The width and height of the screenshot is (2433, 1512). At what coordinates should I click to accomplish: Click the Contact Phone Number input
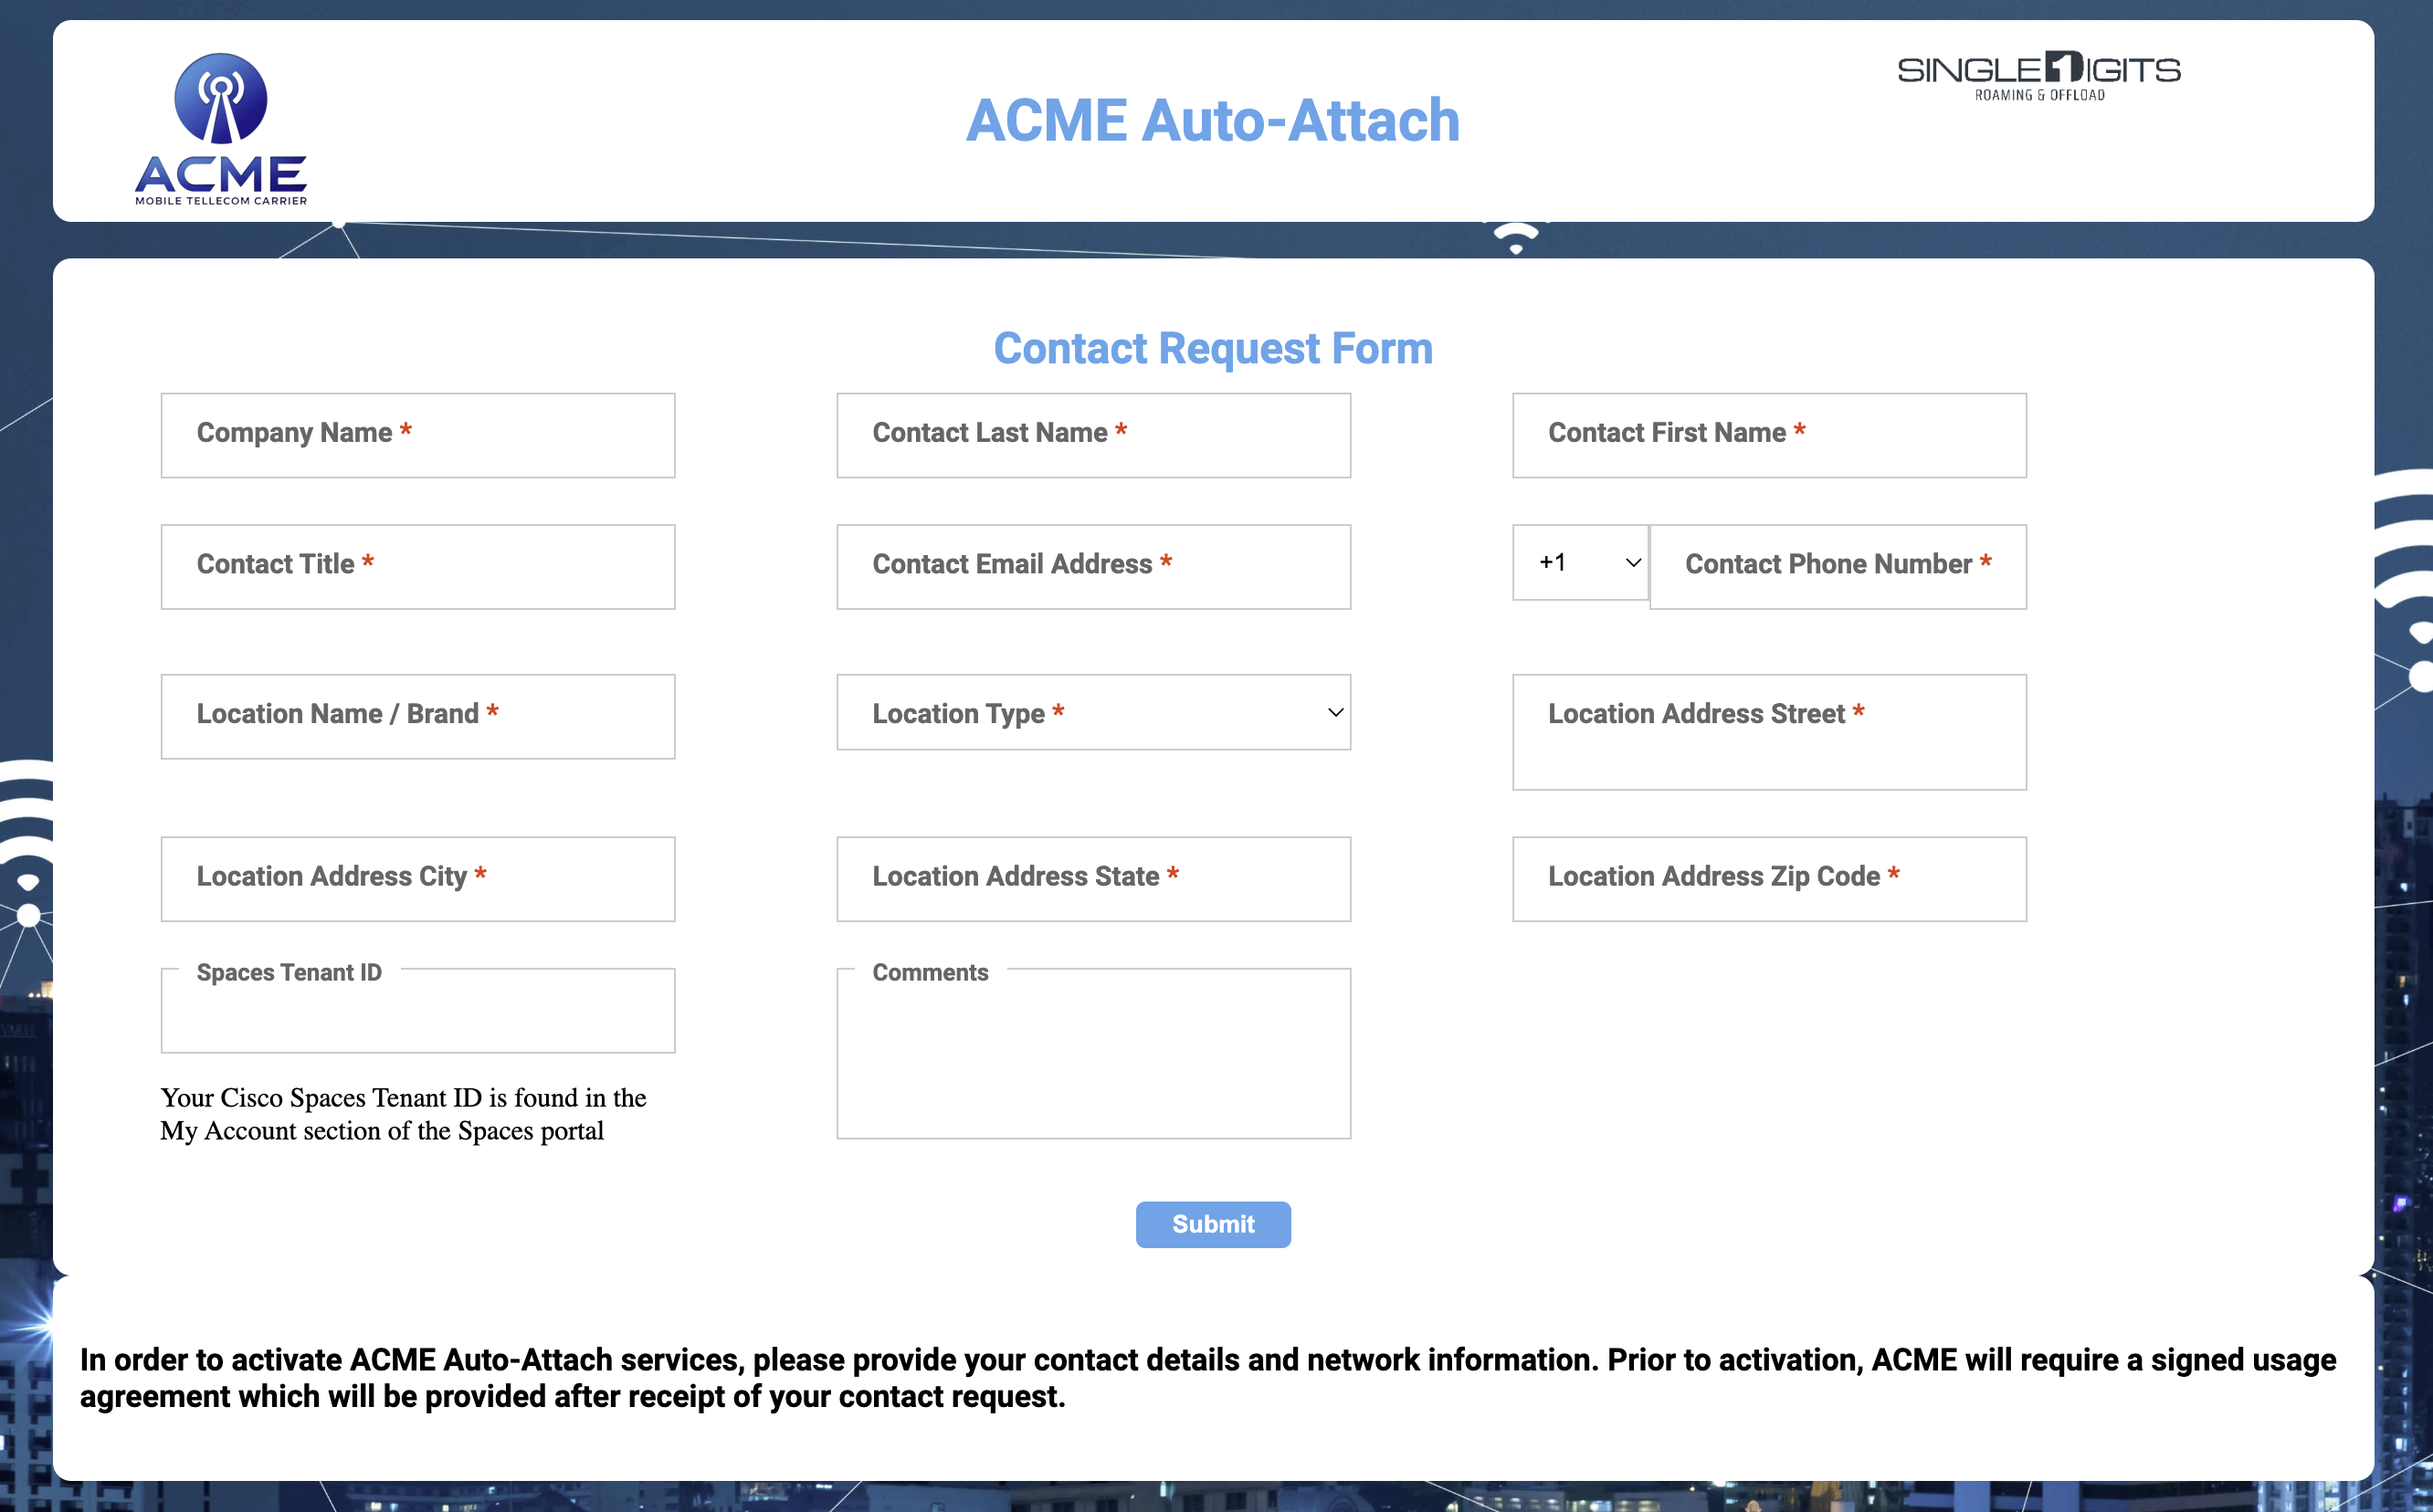(x=1837, y=567)
